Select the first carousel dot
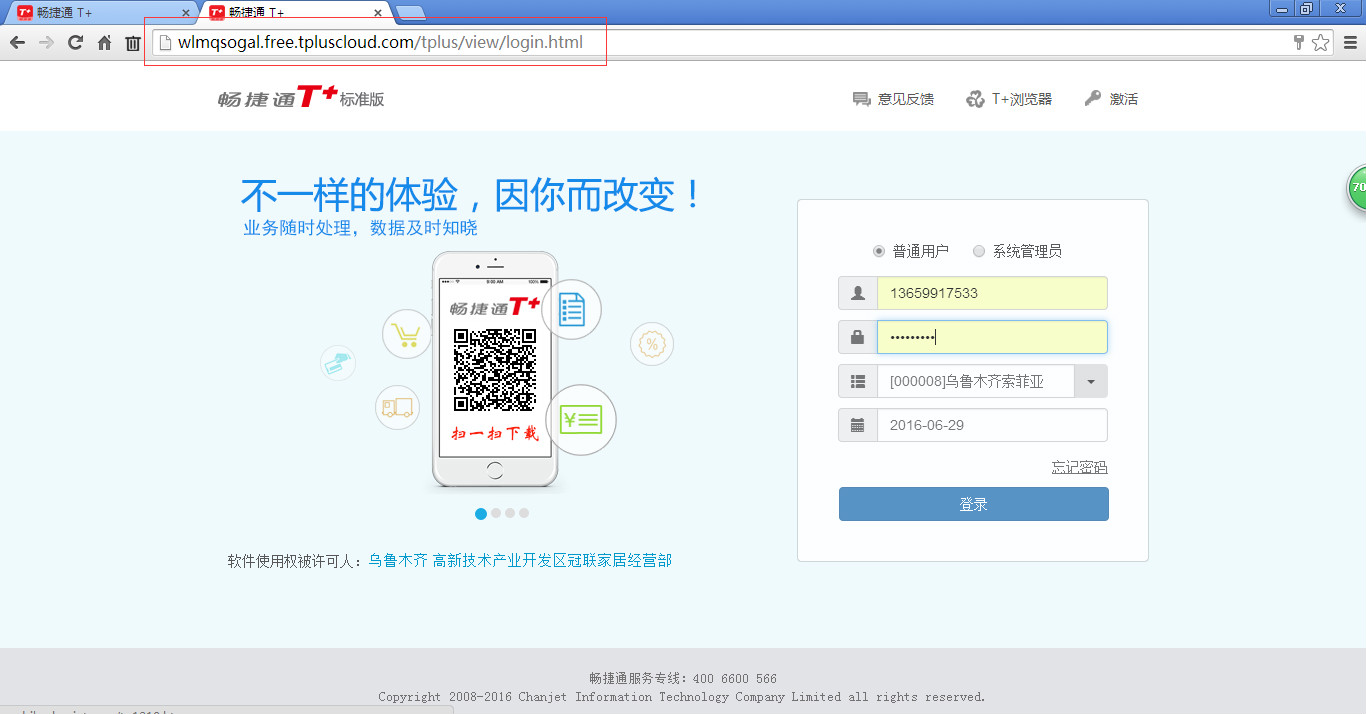This screenshot has height=714, width=1366. click(x=481, y=513)
